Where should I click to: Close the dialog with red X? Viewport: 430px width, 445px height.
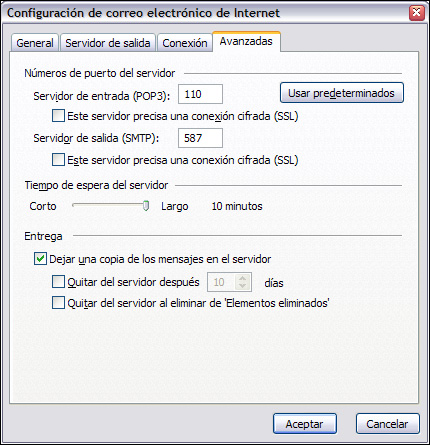tap(416, 13)
